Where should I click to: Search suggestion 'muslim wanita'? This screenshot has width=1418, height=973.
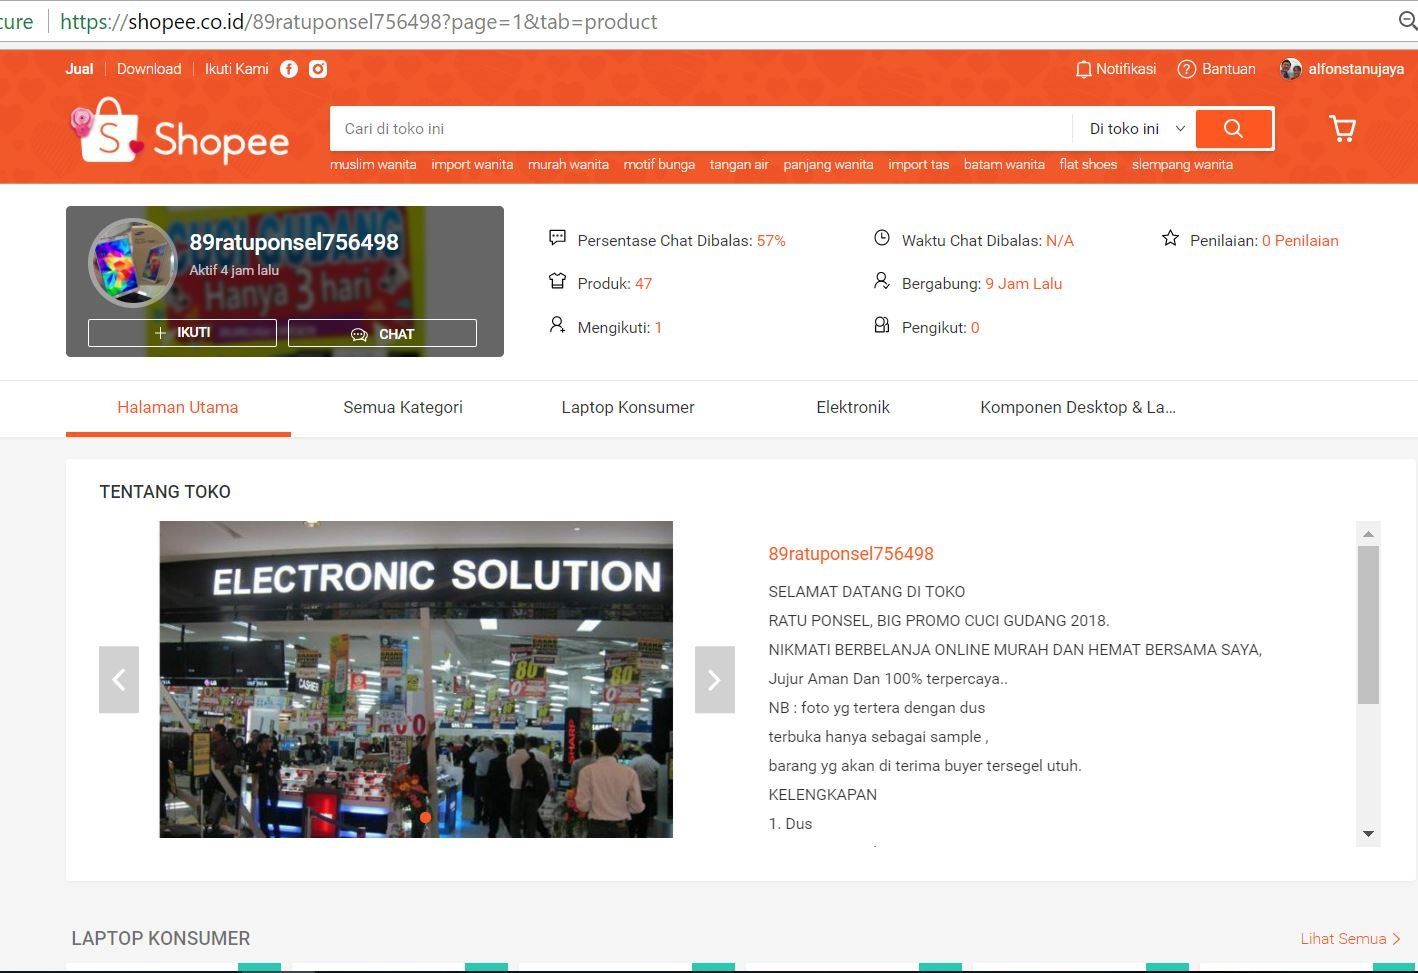tap(373, 165)
